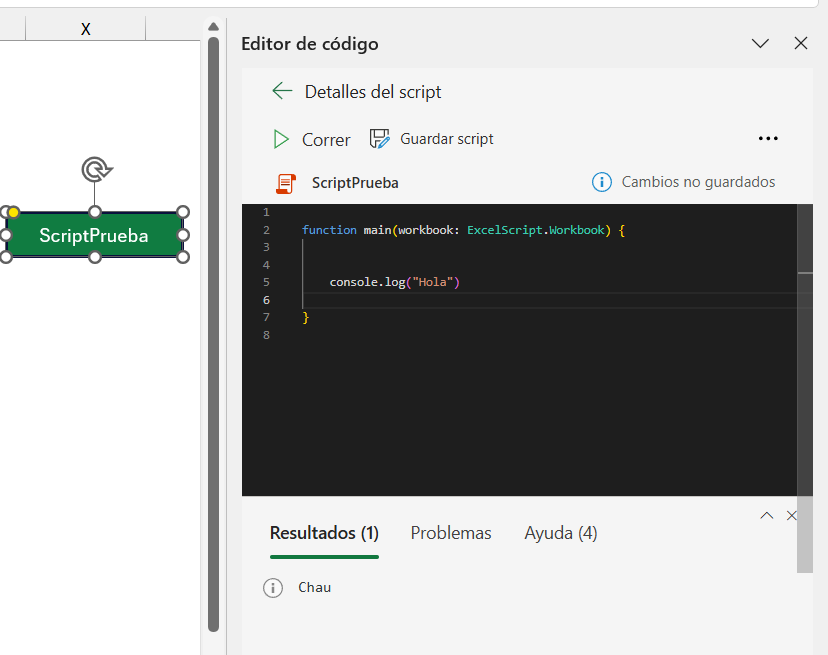Collapse the Editor de código pane with chevron
Screen dimensions: 828x655
[x=760, y=43]
